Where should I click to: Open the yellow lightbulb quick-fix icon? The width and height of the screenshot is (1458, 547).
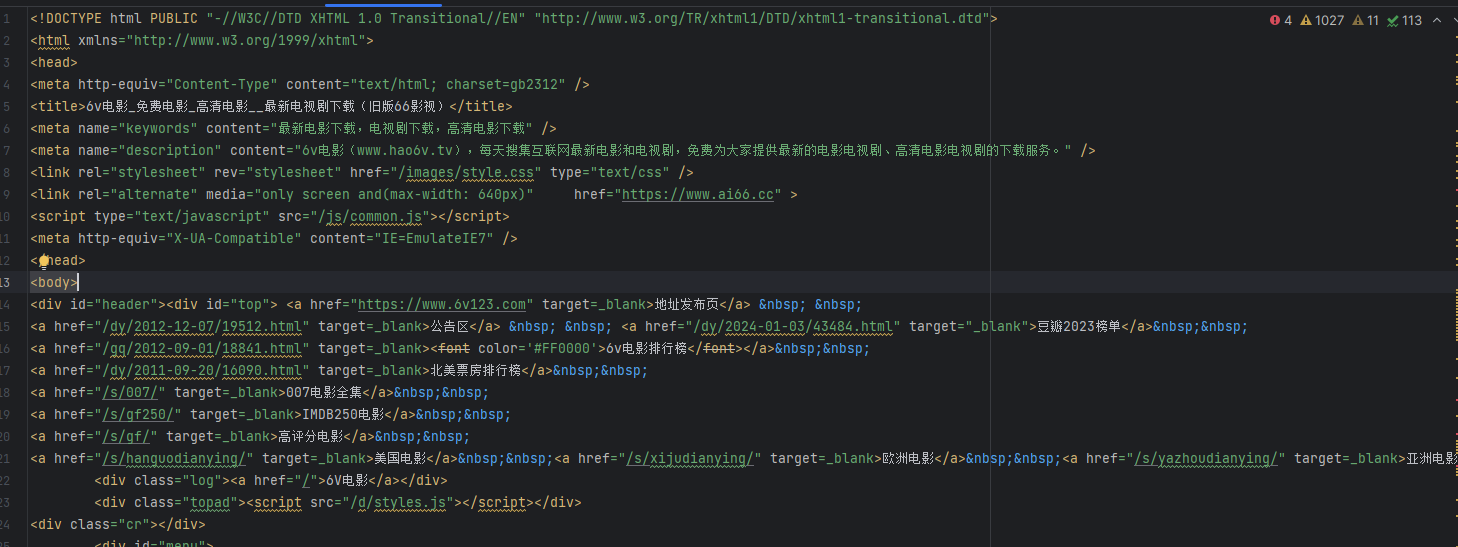[x=44, y=260]
